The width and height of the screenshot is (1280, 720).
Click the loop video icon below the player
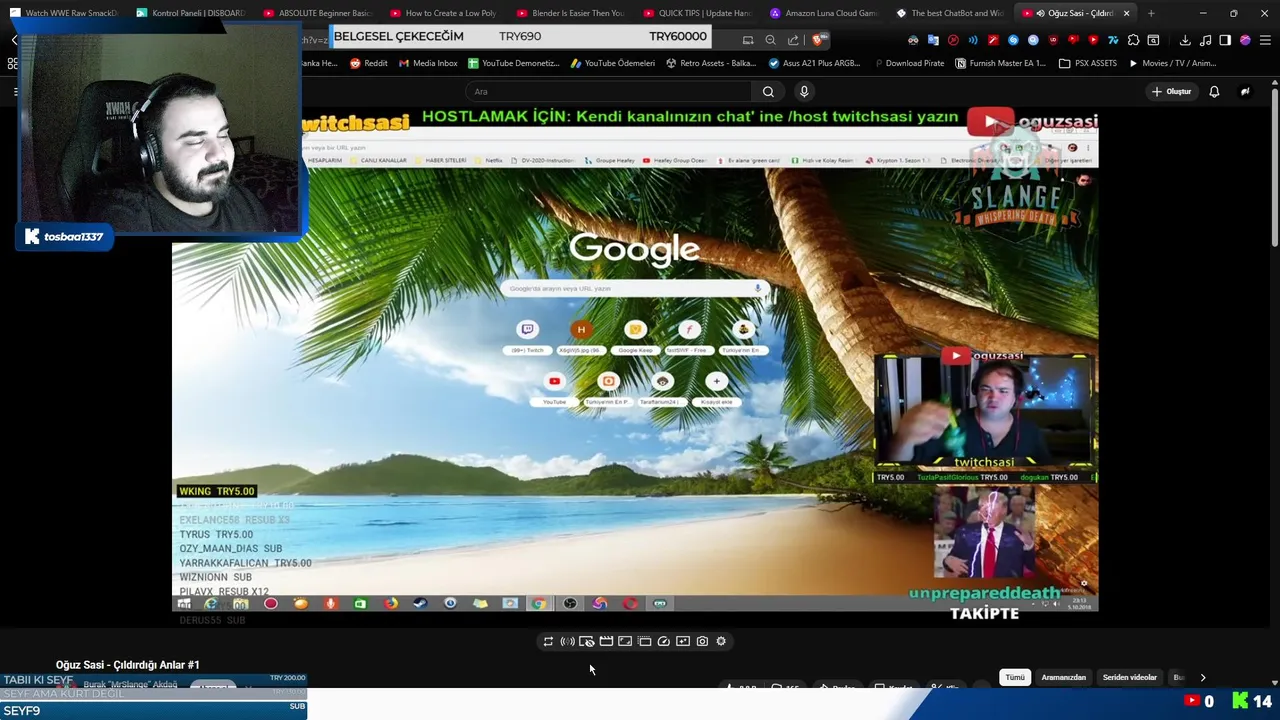(548, 641)
